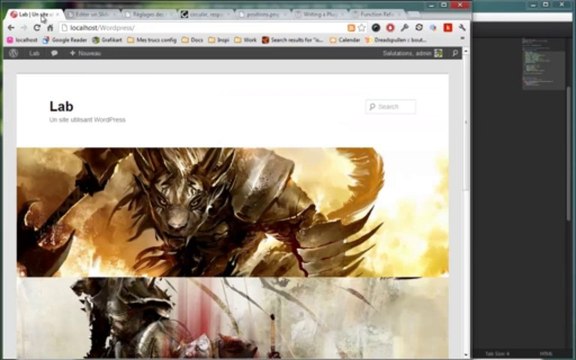Switch to the Writing a Plugin tab
Image resolution: width=576 pixels, height=360 pixels.
click(x=320, y=14)
